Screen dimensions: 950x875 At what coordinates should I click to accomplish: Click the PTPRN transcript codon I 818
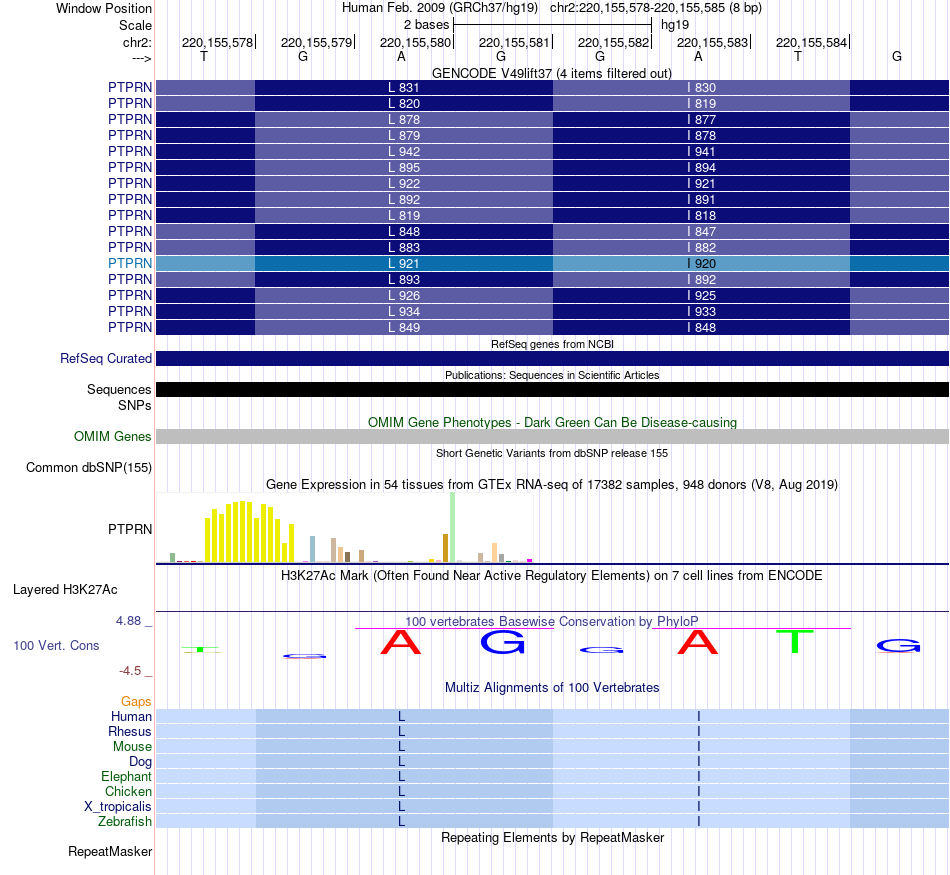pyautogui.click(x=702, y=215)
